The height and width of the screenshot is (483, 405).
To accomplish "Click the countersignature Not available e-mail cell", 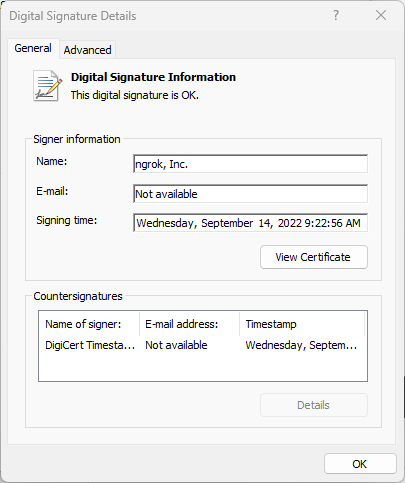I will [176, 345].
